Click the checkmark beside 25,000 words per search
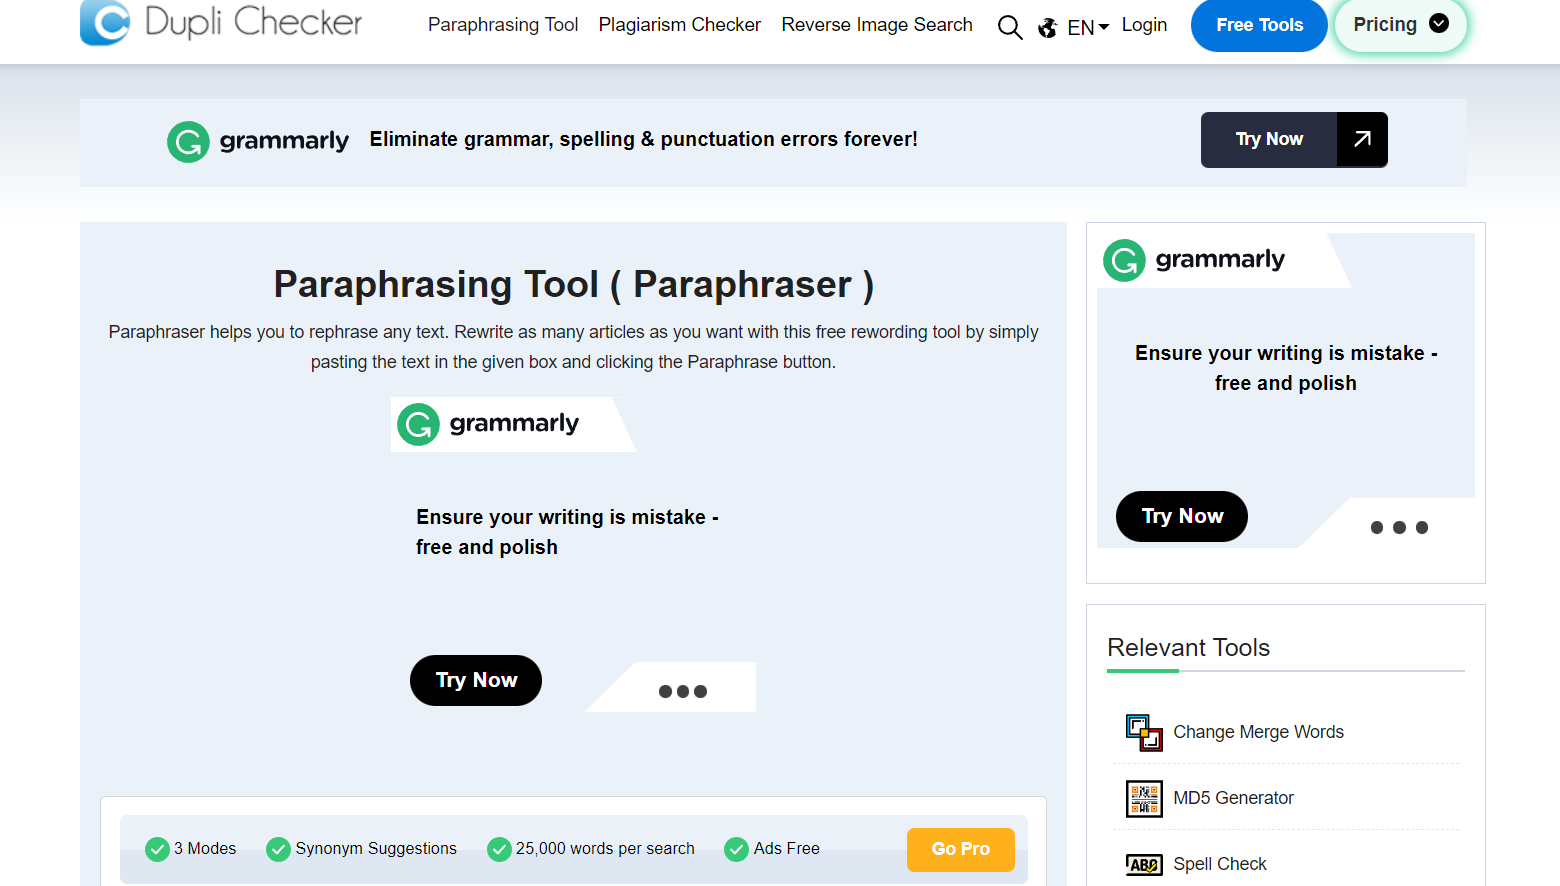 point(499,849)
